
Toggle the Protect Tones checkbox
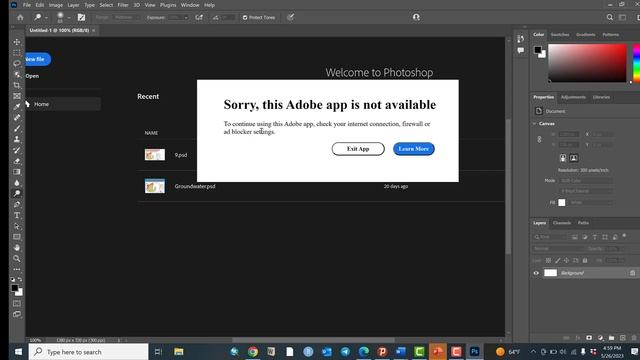pyautogui.click(x=245, y=18)
